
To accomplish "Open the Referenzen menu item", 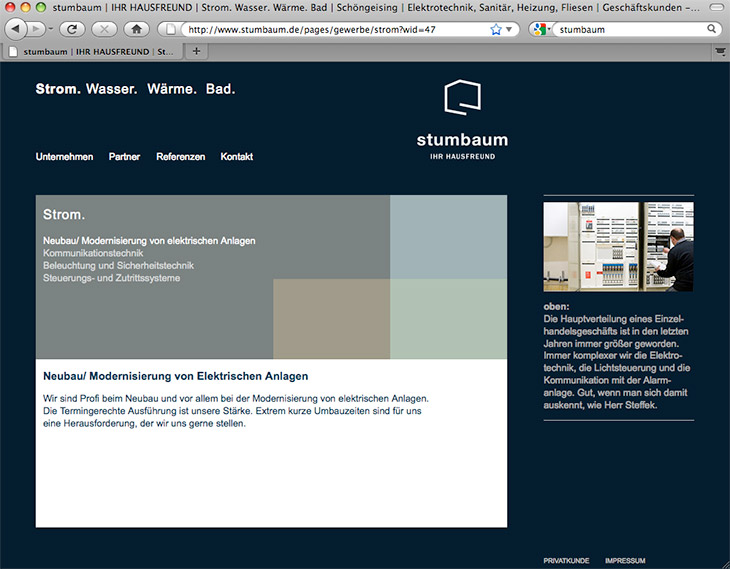I will pos(181,156).
